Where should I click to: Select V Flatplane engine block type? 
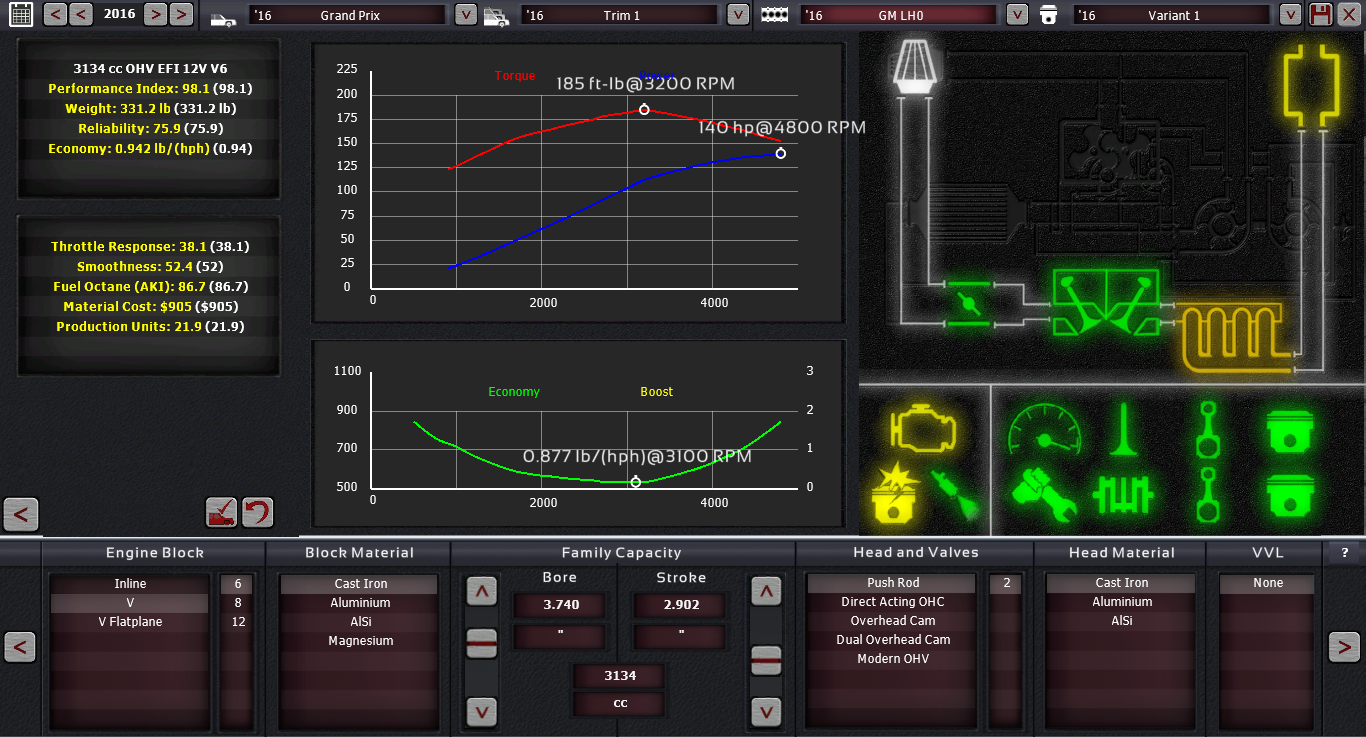130,622
